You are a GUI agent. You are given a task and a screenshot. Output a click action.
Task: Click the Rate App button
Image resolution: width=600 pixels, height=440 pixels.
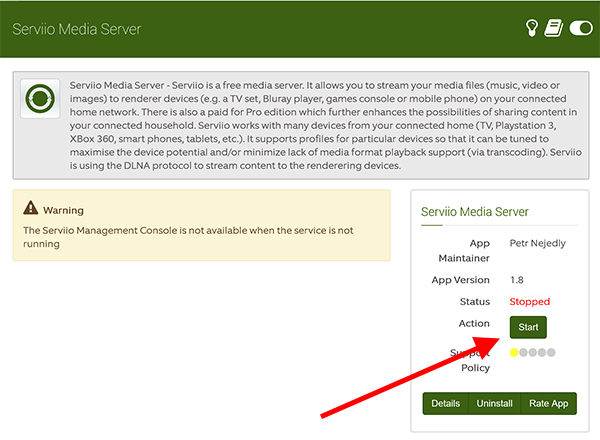coord(548,403)
